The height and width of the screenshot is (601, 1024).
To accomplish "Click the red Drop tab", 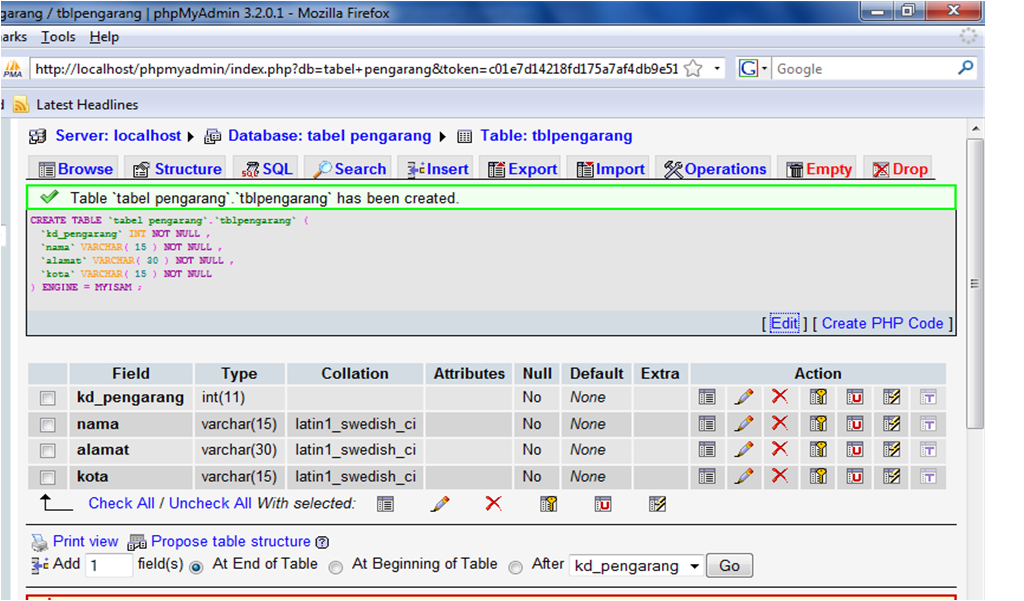I will [x=901, y=169].
